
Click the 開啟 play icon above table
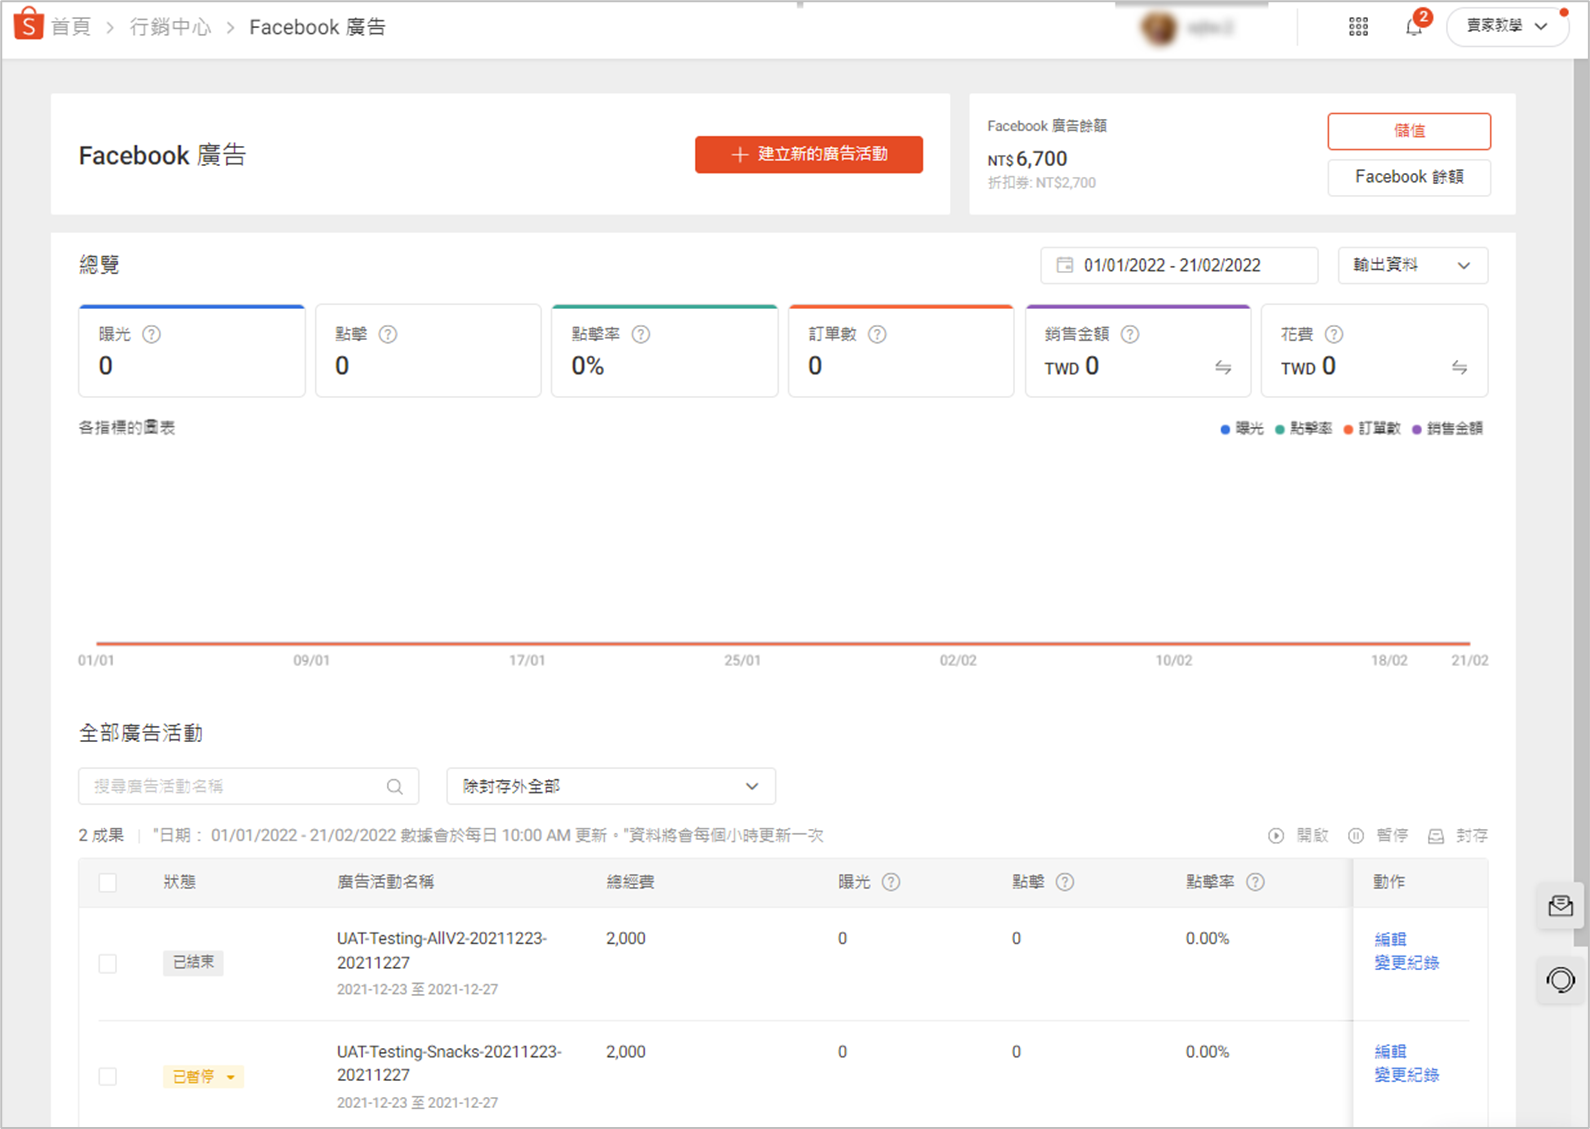pos(1276,836)
